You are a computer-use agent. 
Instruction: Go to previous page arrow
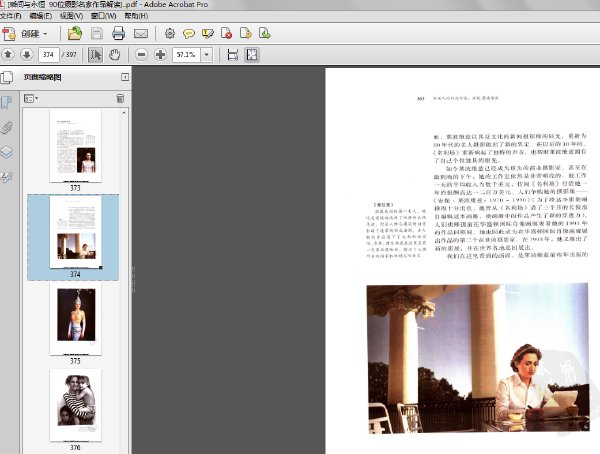point(8,55)
